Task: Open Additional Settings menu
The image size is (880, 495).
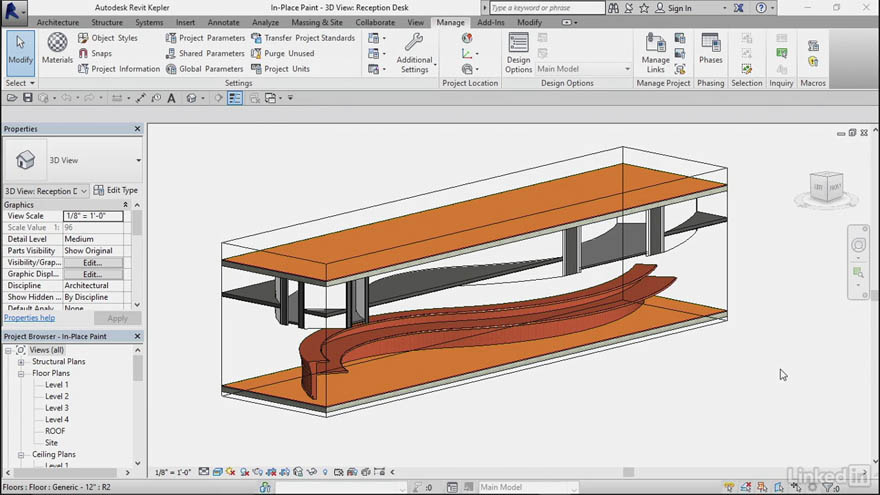Action: 415,53
